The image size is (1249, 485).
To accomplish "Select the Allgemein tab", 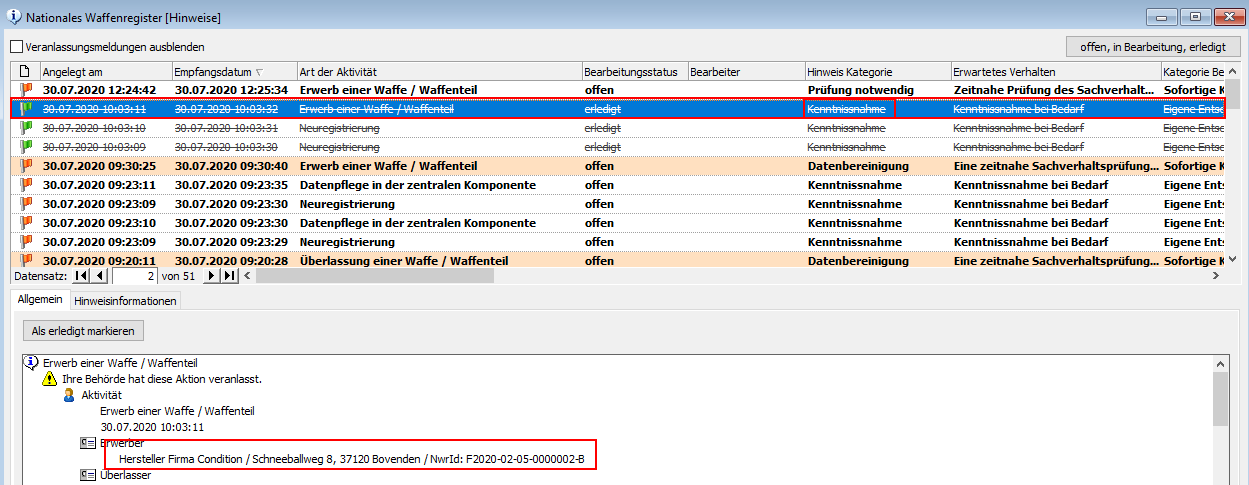I will pyautogui.click(x=39, y=299).
